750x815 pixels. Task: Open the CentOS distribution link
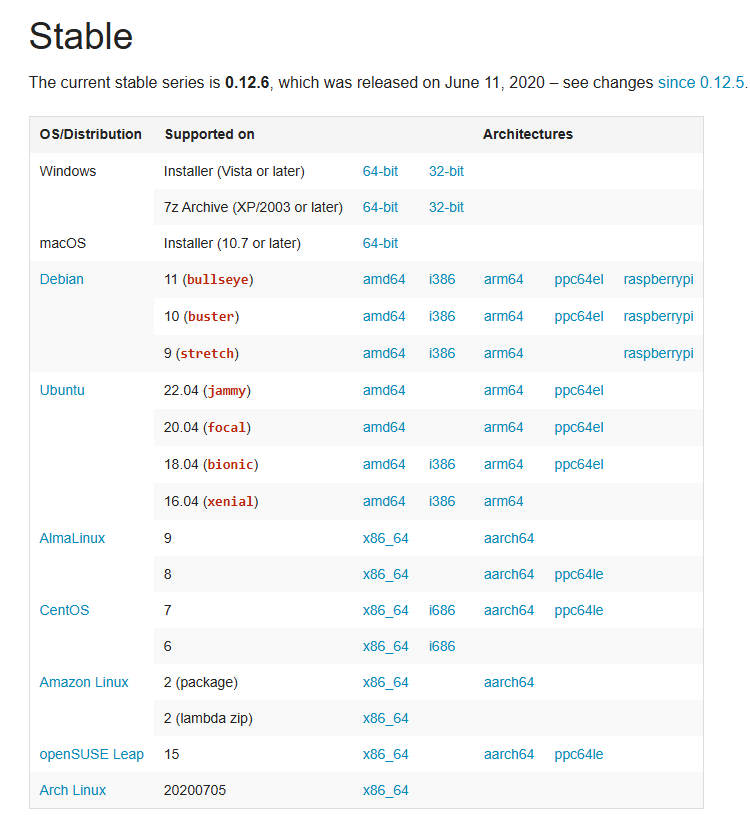click(64, 610)
